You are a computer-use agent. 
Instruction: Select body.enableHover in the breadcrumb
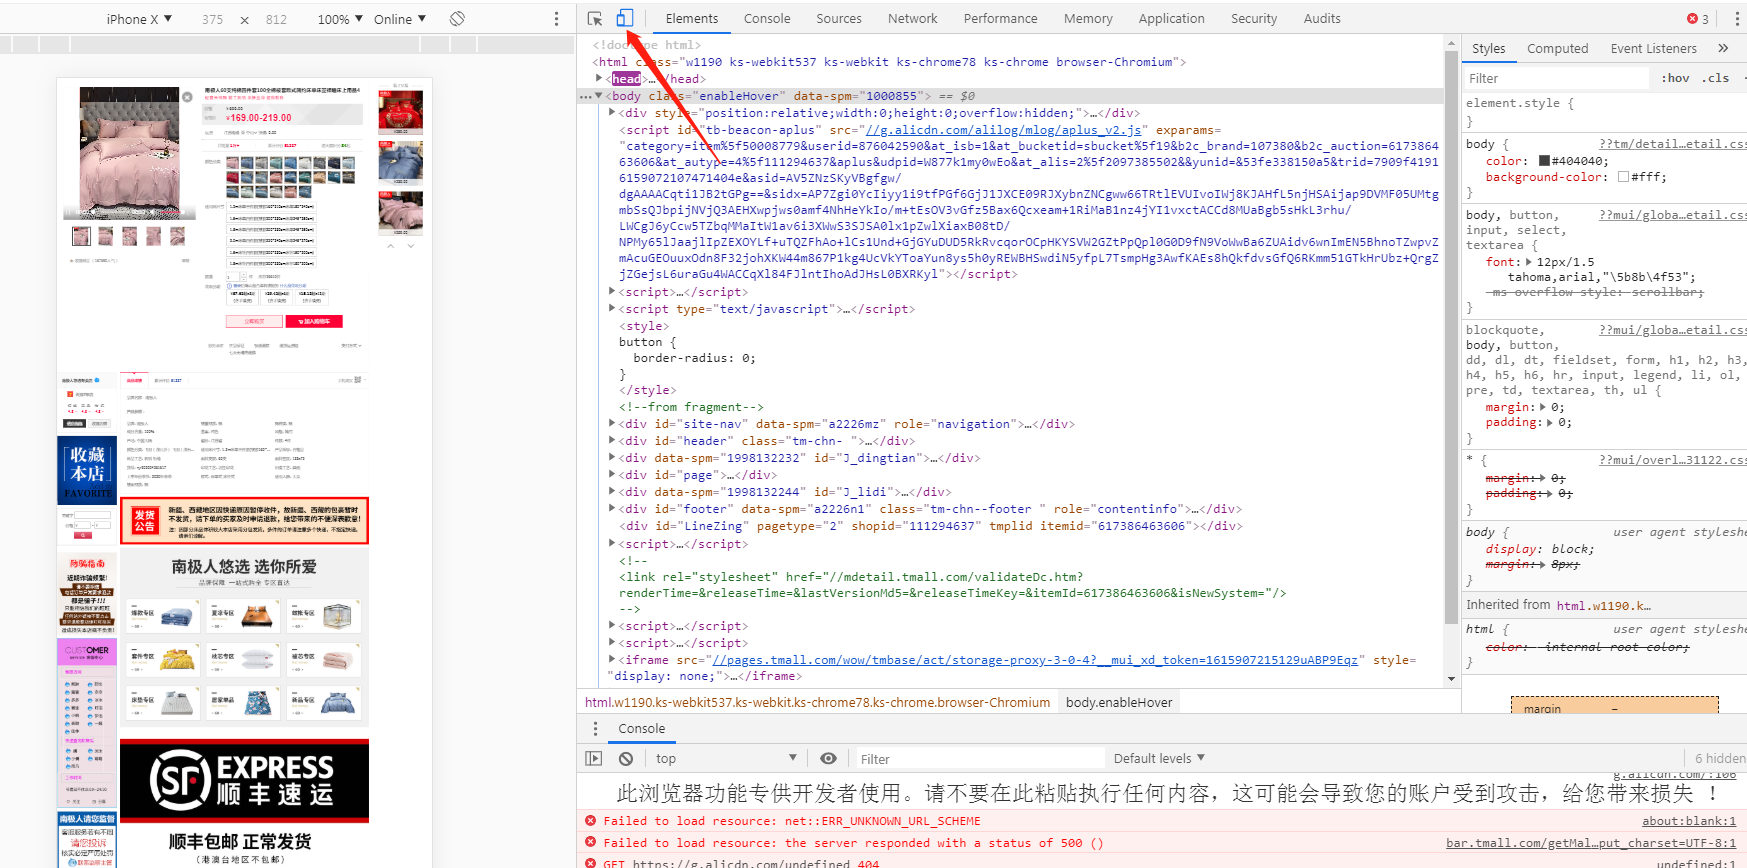[x=1119, y=702]
